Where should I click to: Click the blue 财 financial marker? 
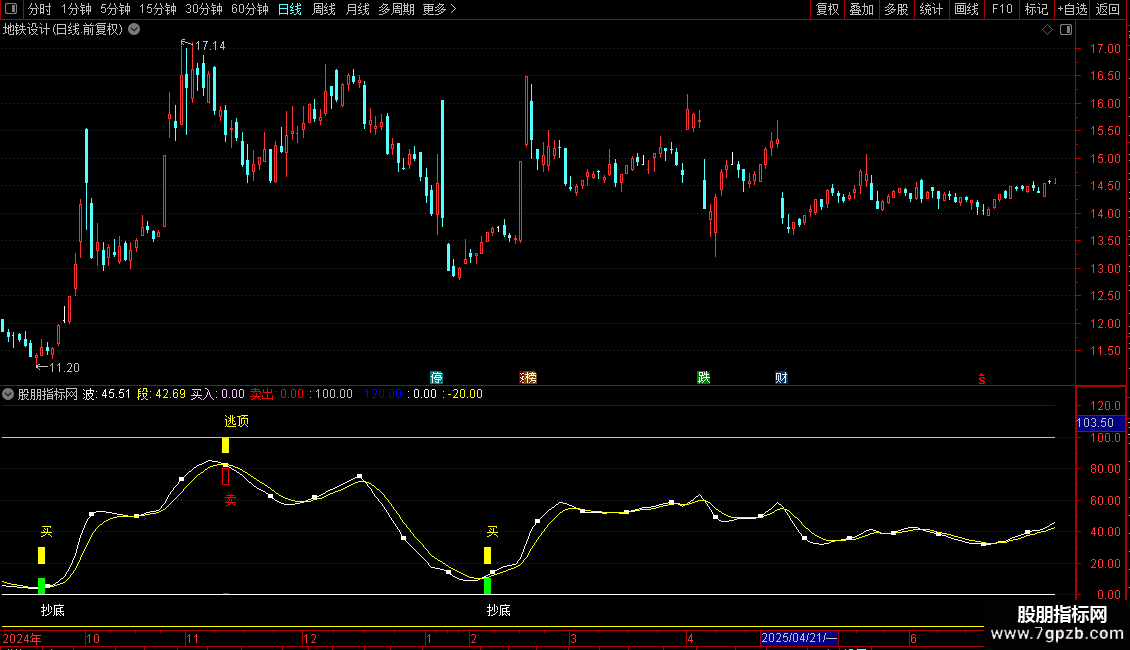[x=781, y=378]
